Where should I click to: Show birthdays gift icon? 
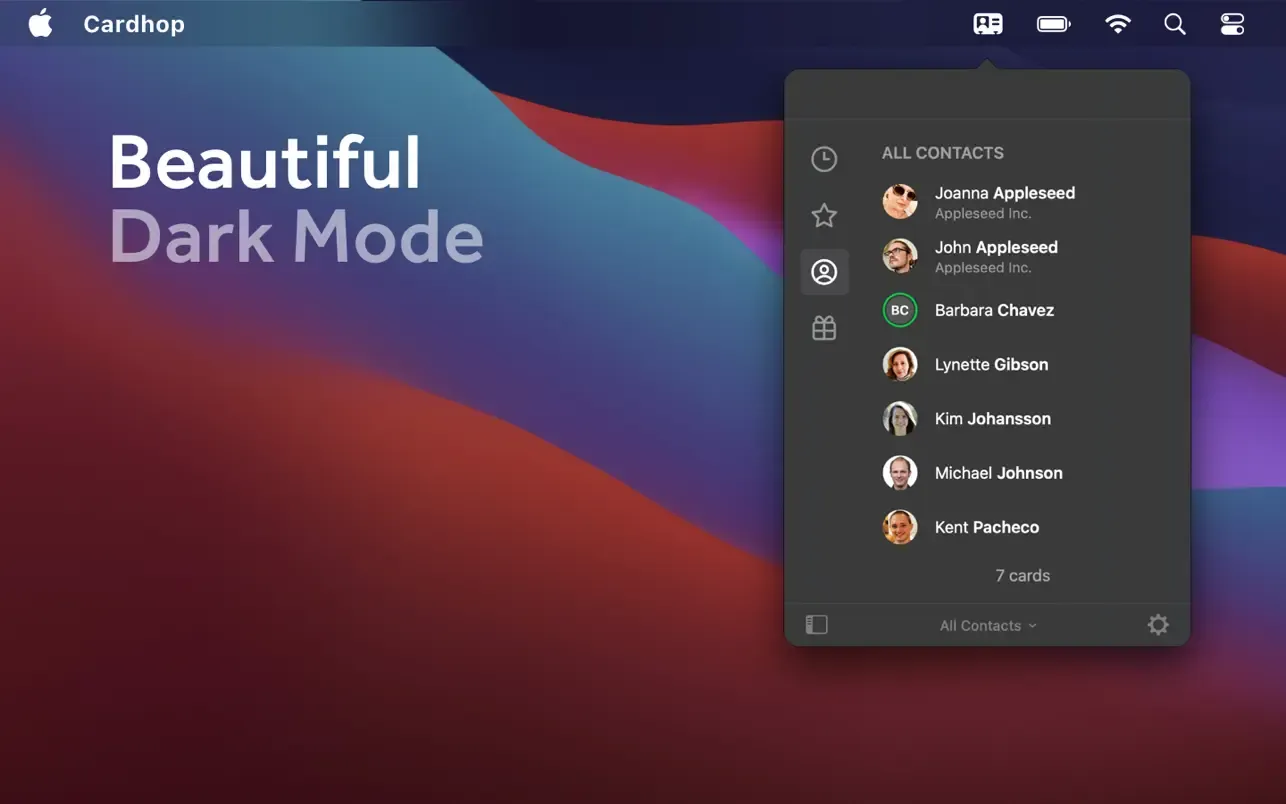pos(824,328)
